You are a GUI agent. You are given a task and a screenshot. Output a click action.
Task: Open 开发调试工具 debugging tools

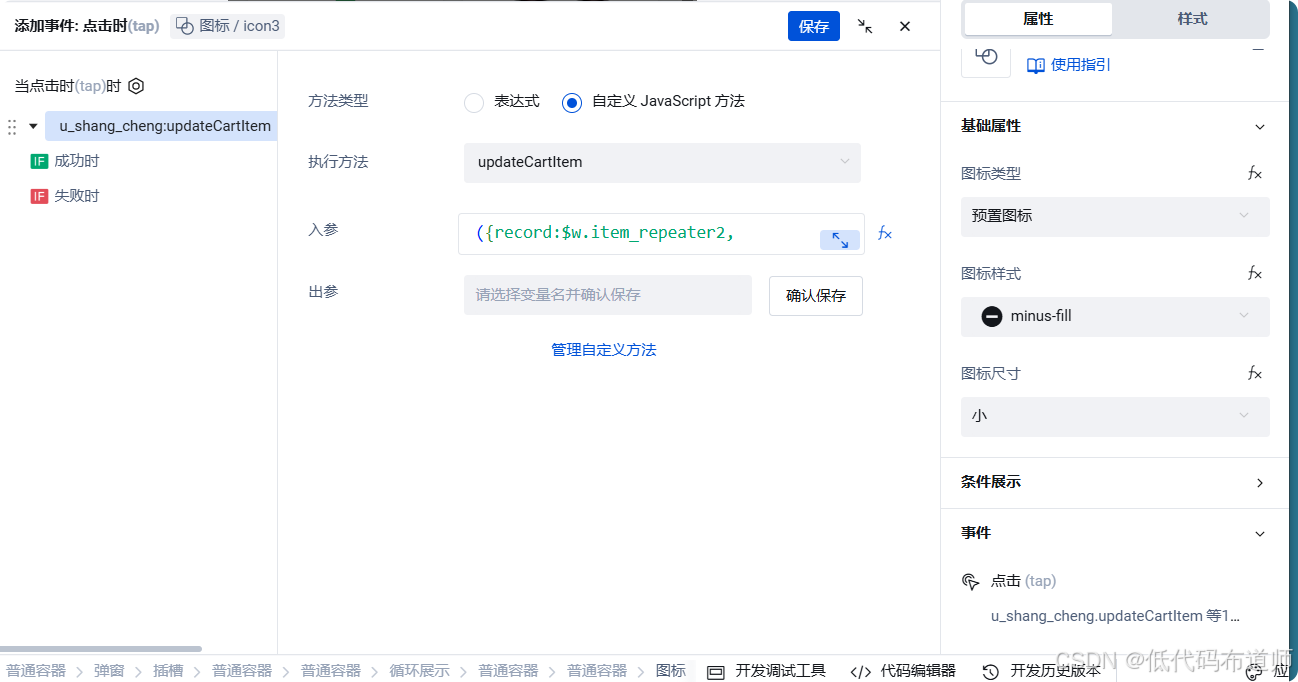point(767,671)
